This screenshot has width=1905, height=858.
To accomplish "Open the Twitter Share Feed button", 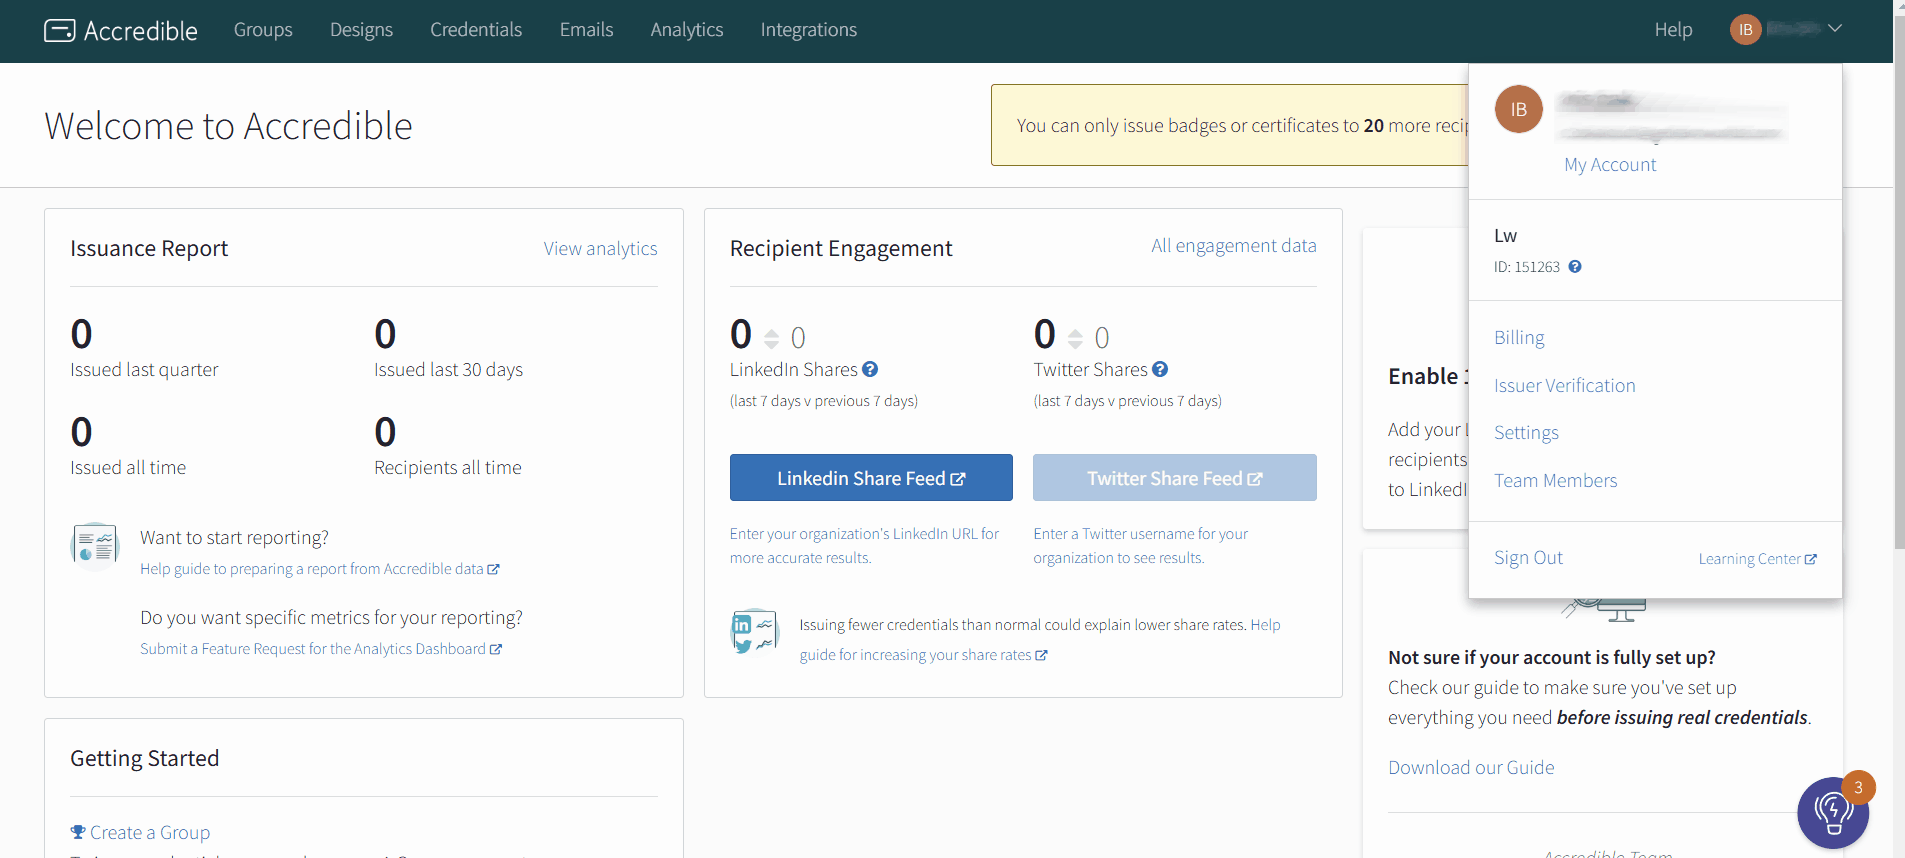I will [x=1175, y=478].
